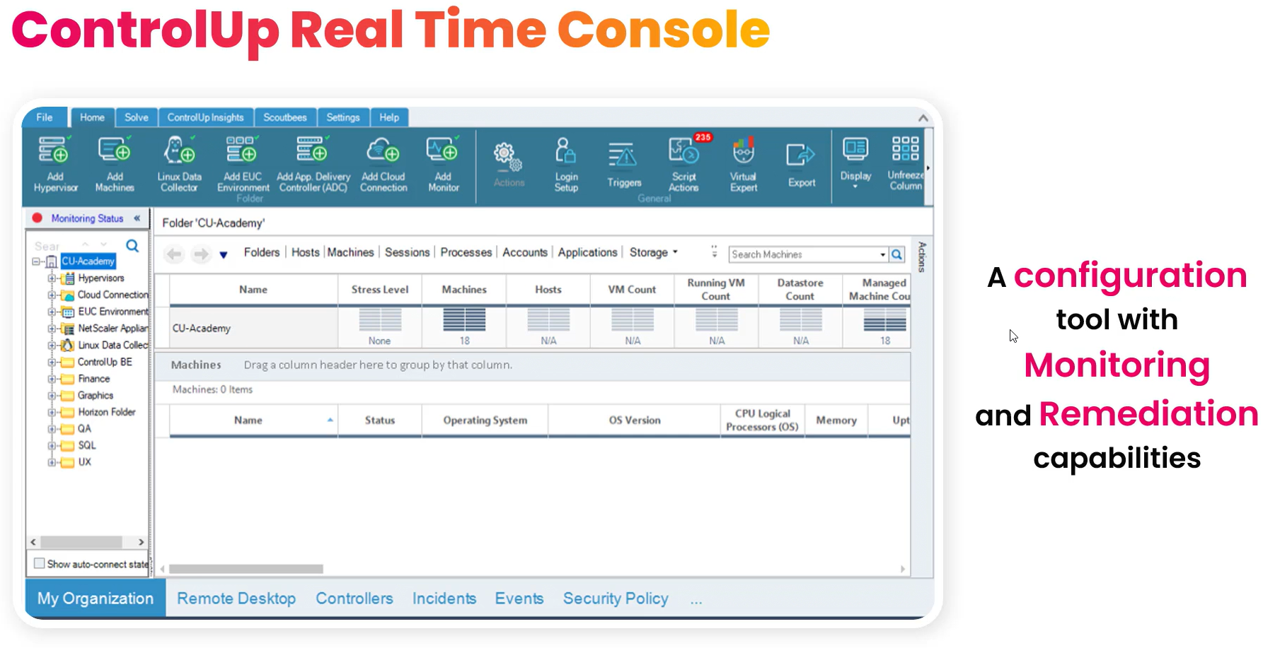Navigate back with the left arrow

coord(174,254)
